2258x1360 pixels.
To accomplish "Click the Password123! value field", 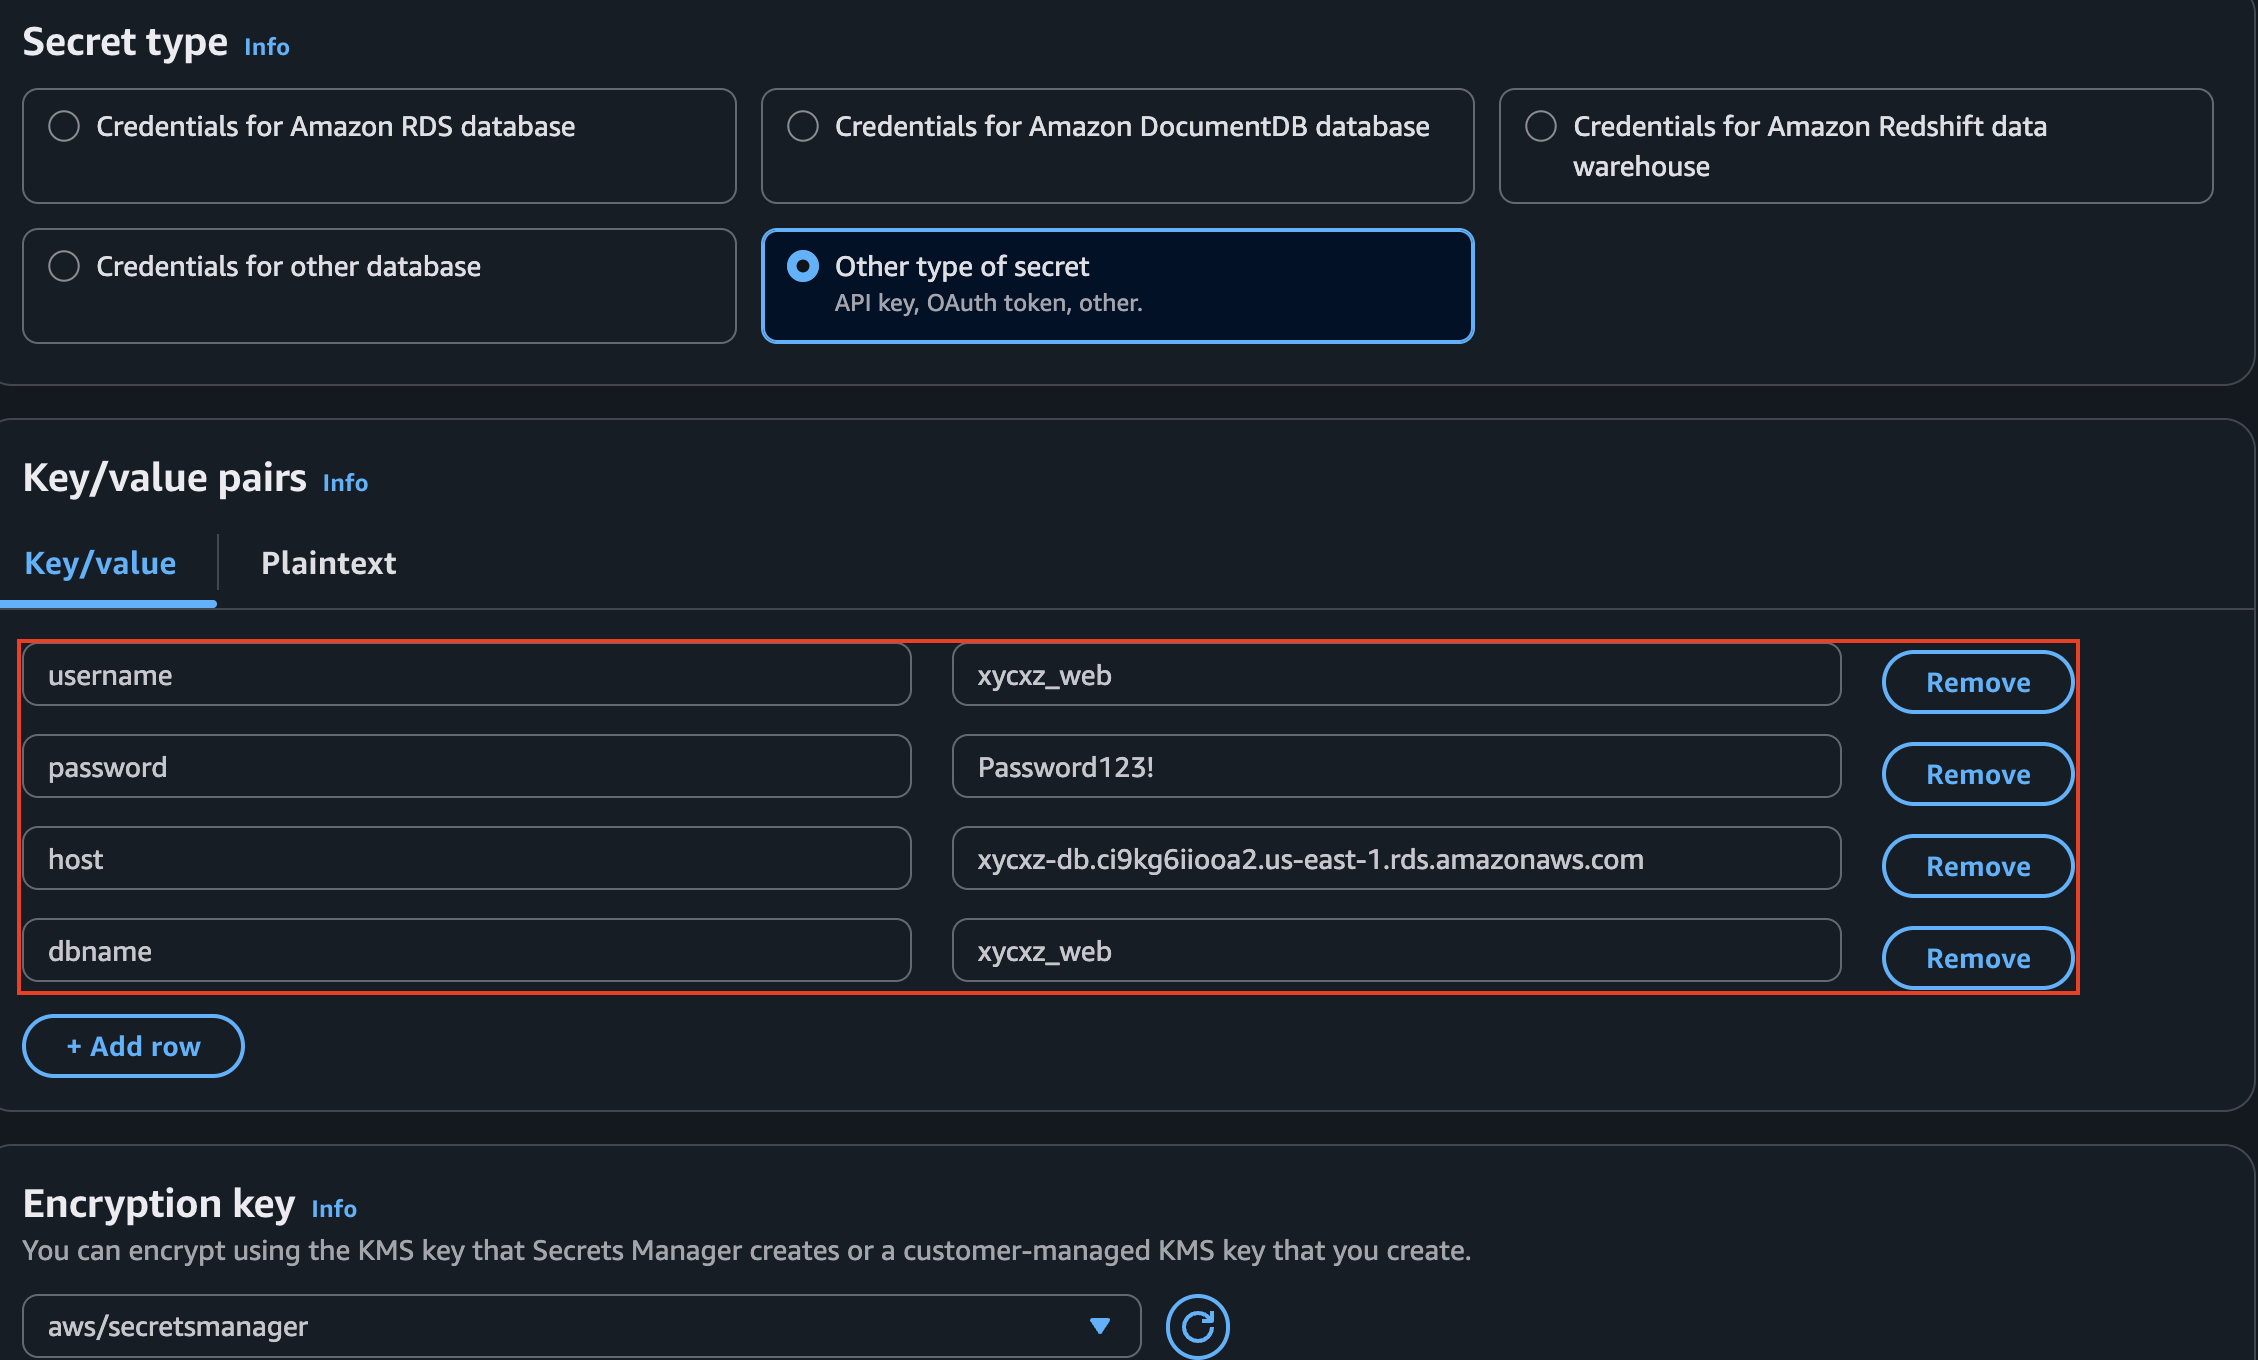I will pyautogui.click(x=1395, y=767).
